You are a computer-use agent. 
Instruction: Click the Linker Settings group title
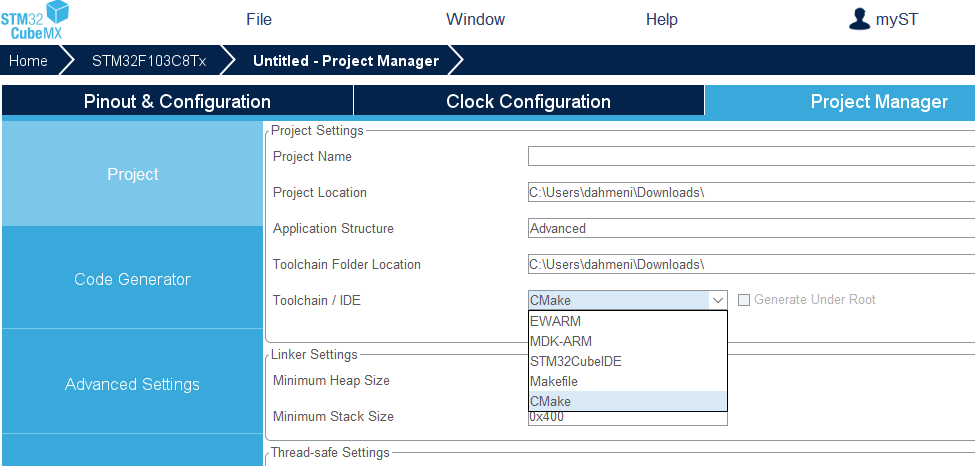pos(314,354)
